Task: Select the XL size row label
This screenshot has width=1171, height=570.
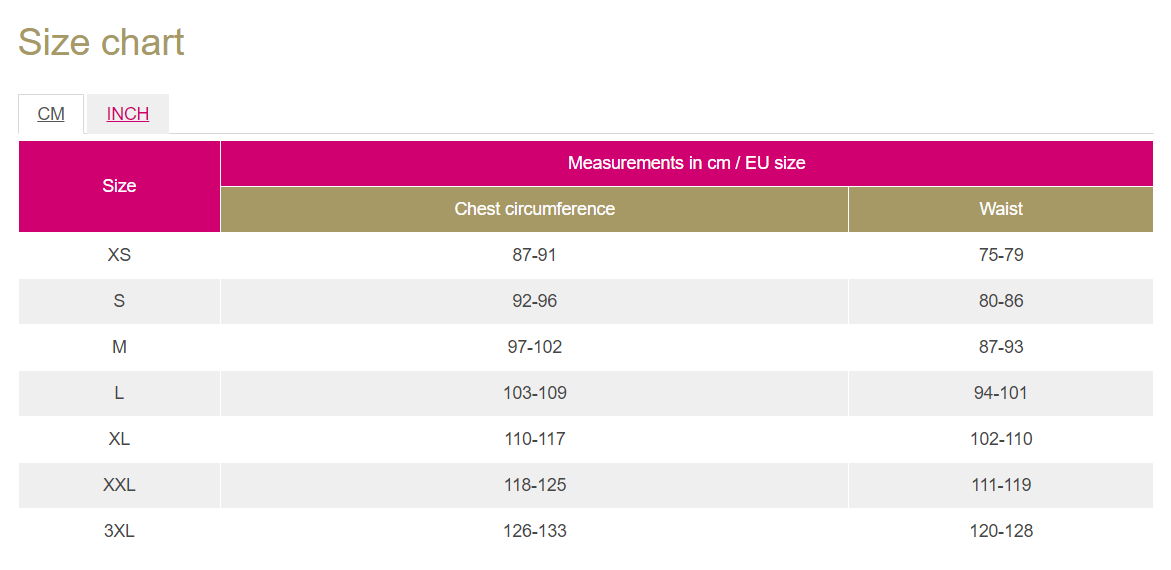Action: pyautogui.click(x=119, y=439)
